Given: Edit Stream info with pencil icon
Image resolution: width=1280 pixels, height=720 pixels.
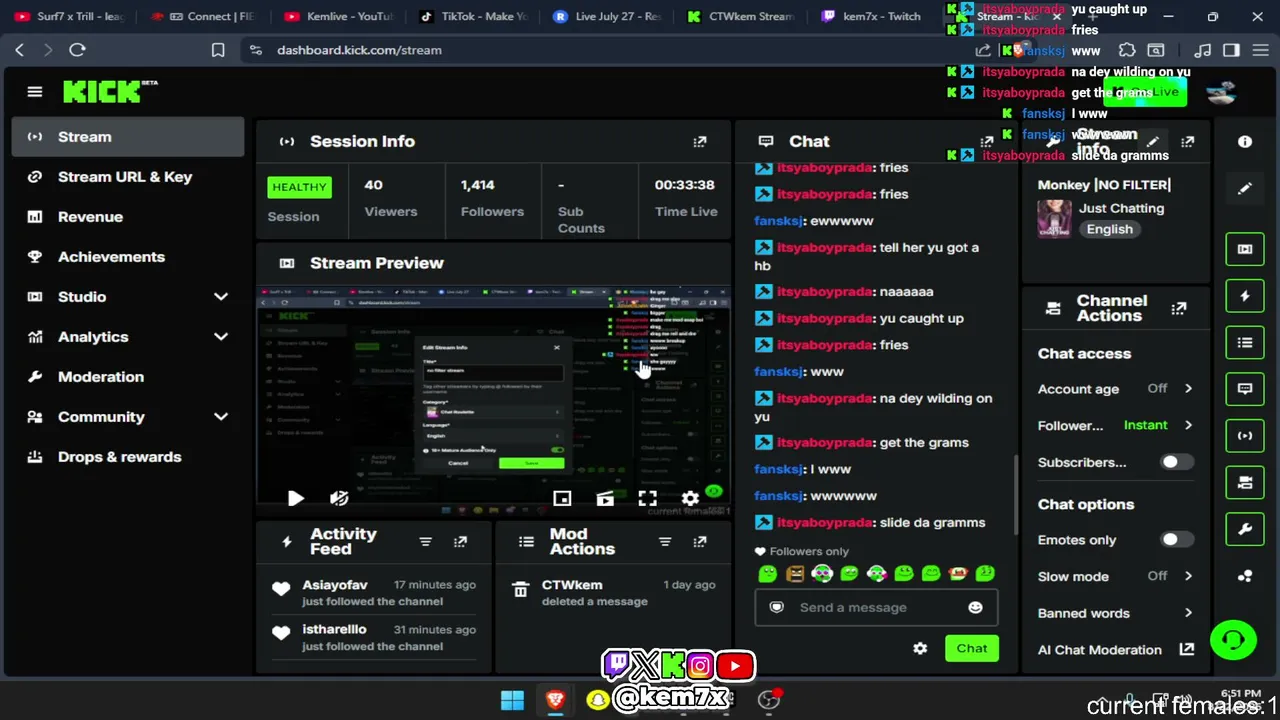Looking at the screenshot, I should point(1153,142).
